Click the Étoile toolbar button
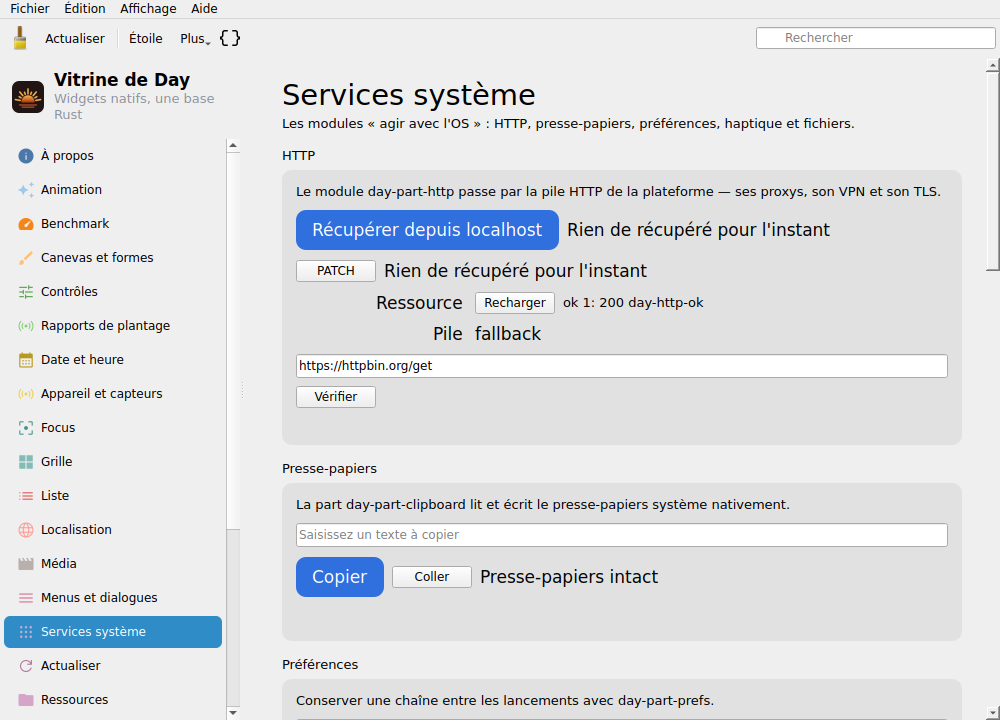Screen dimensions: 1000x720 click(x=145, y=38)
